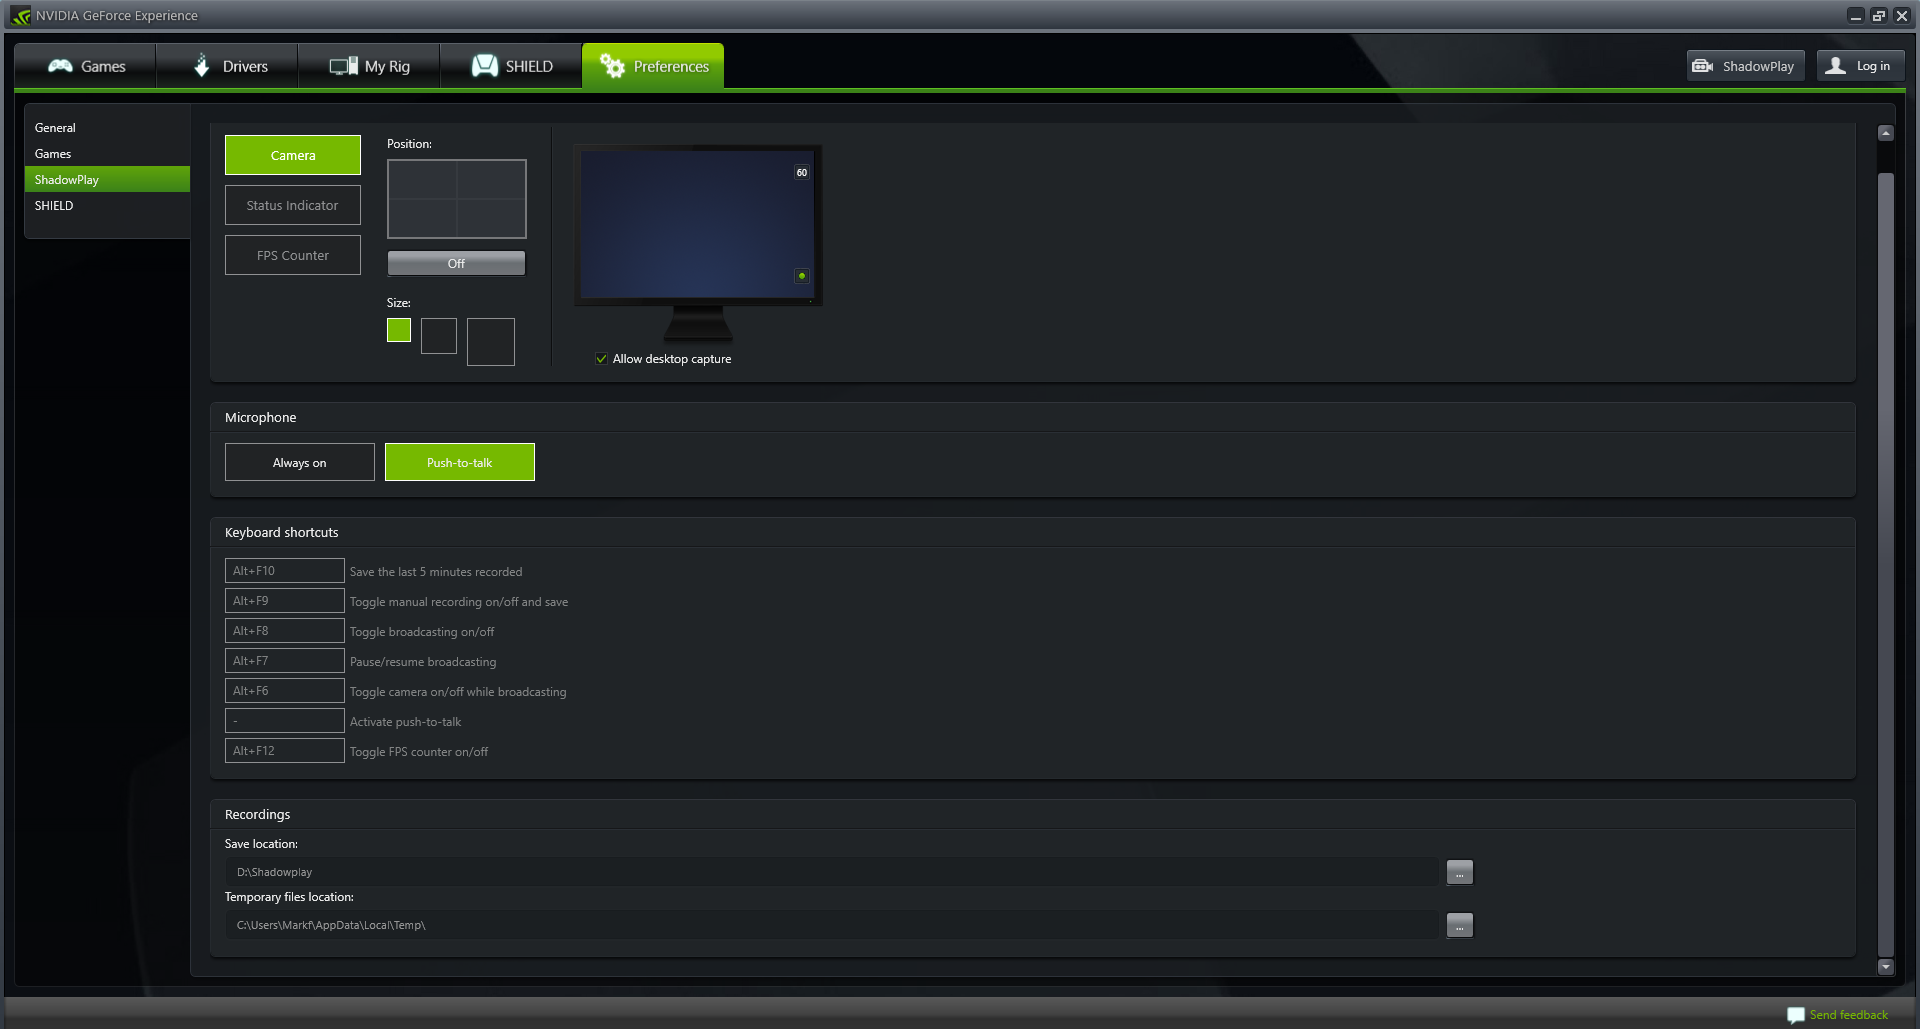Select the medium camera size box

pos(439,336)
